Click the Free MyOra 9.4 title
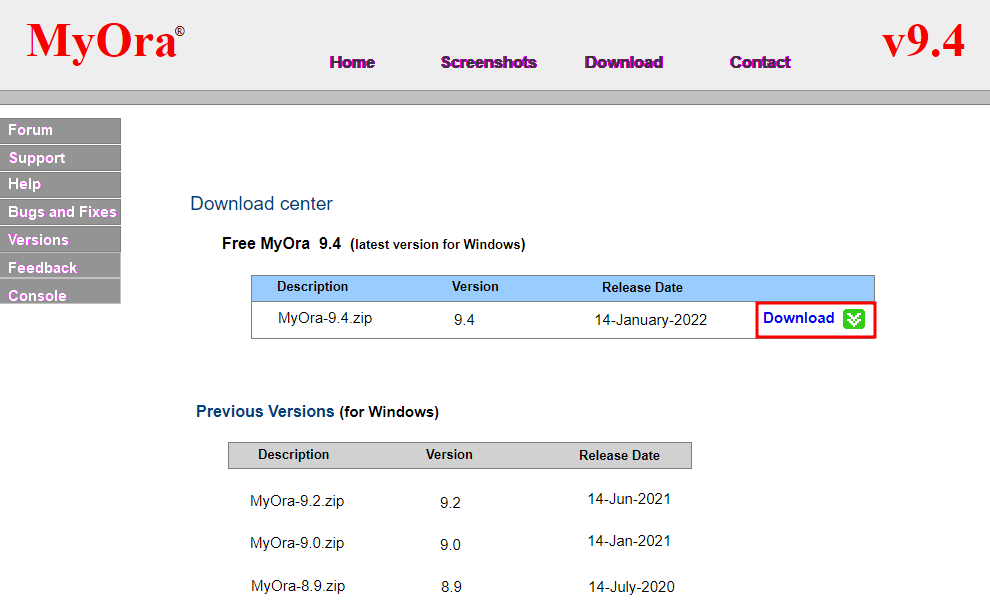 point(282,244)
